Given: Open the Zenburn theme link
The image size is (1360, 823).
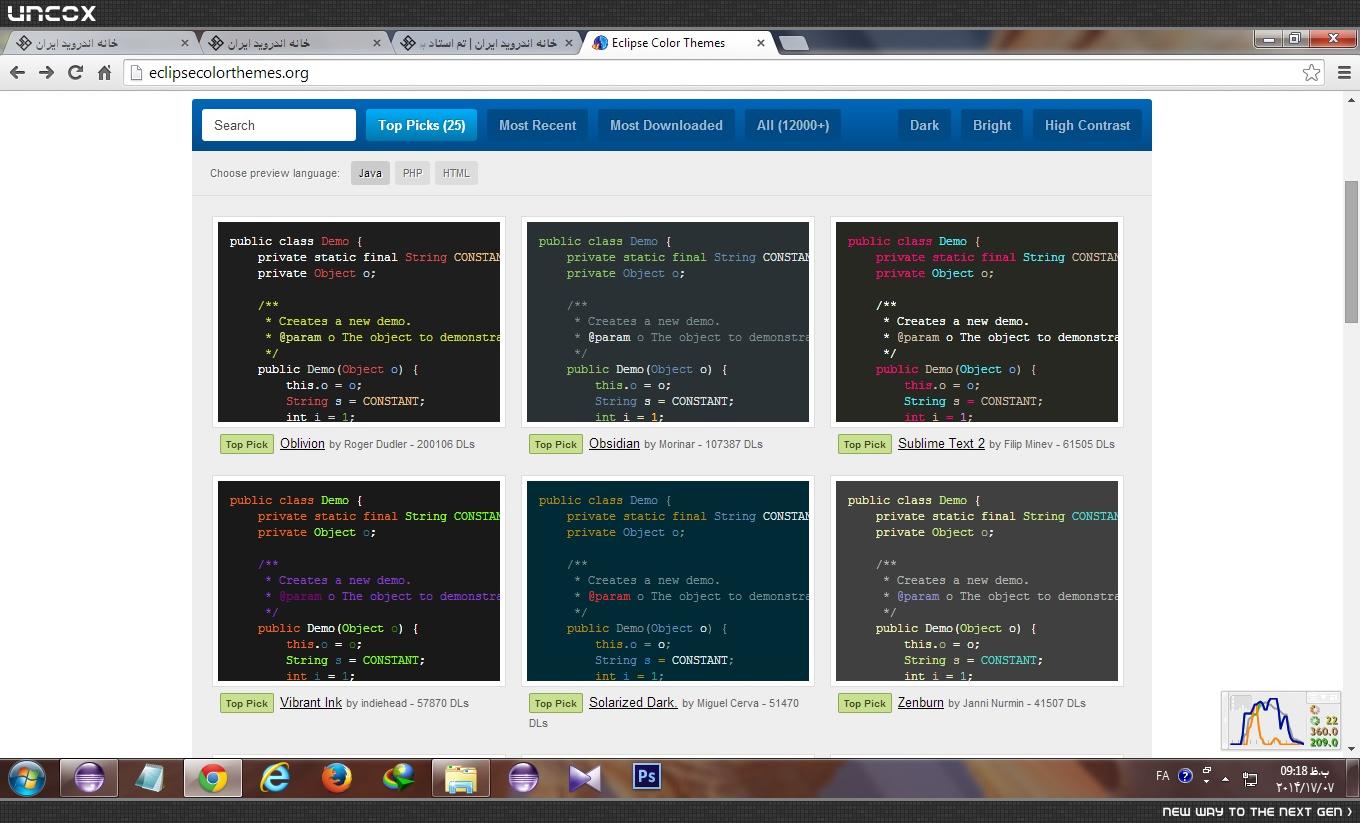Looking at the screenshot, I should point(921,703).
